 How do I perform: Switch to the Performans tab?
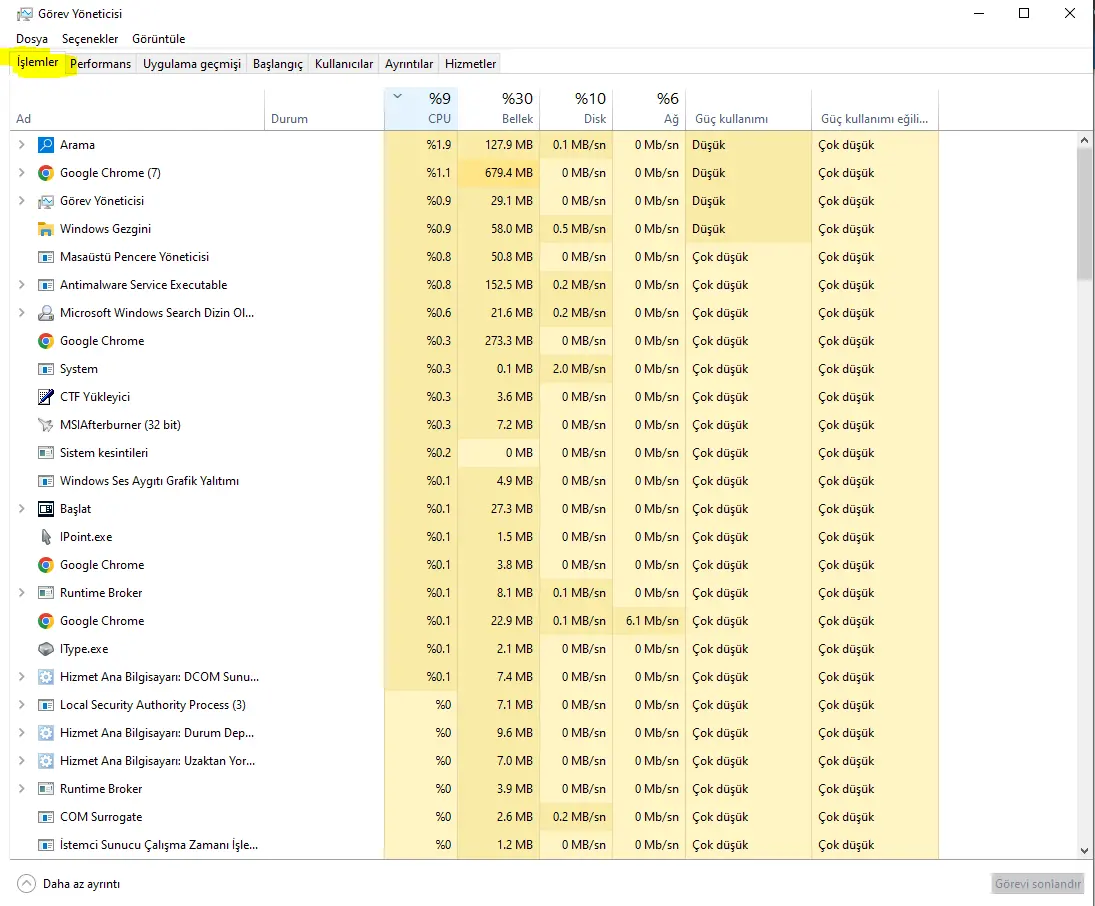(x=101, y=64)
